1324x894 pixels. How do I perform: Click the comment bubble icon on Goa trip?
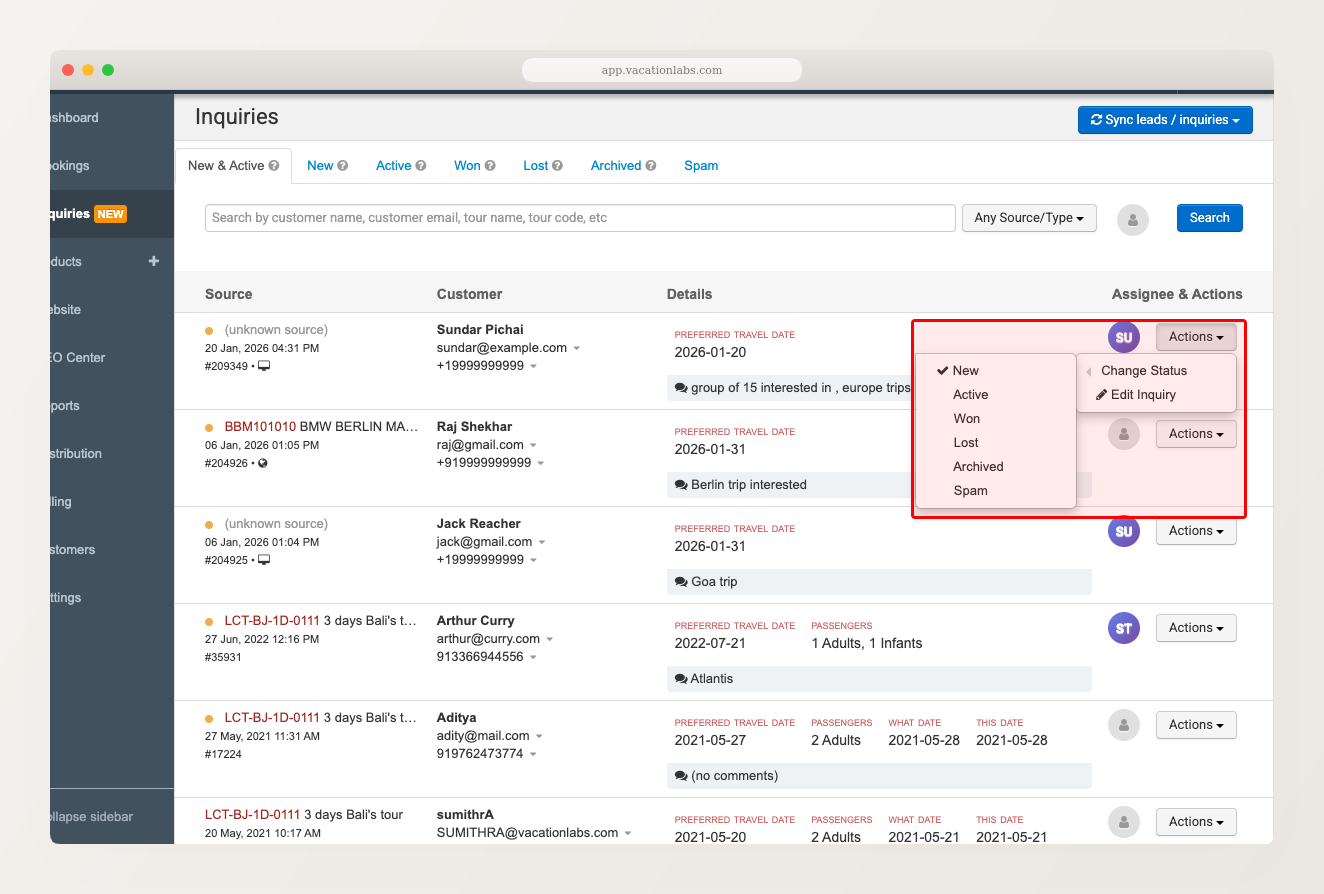pos(682,581)
